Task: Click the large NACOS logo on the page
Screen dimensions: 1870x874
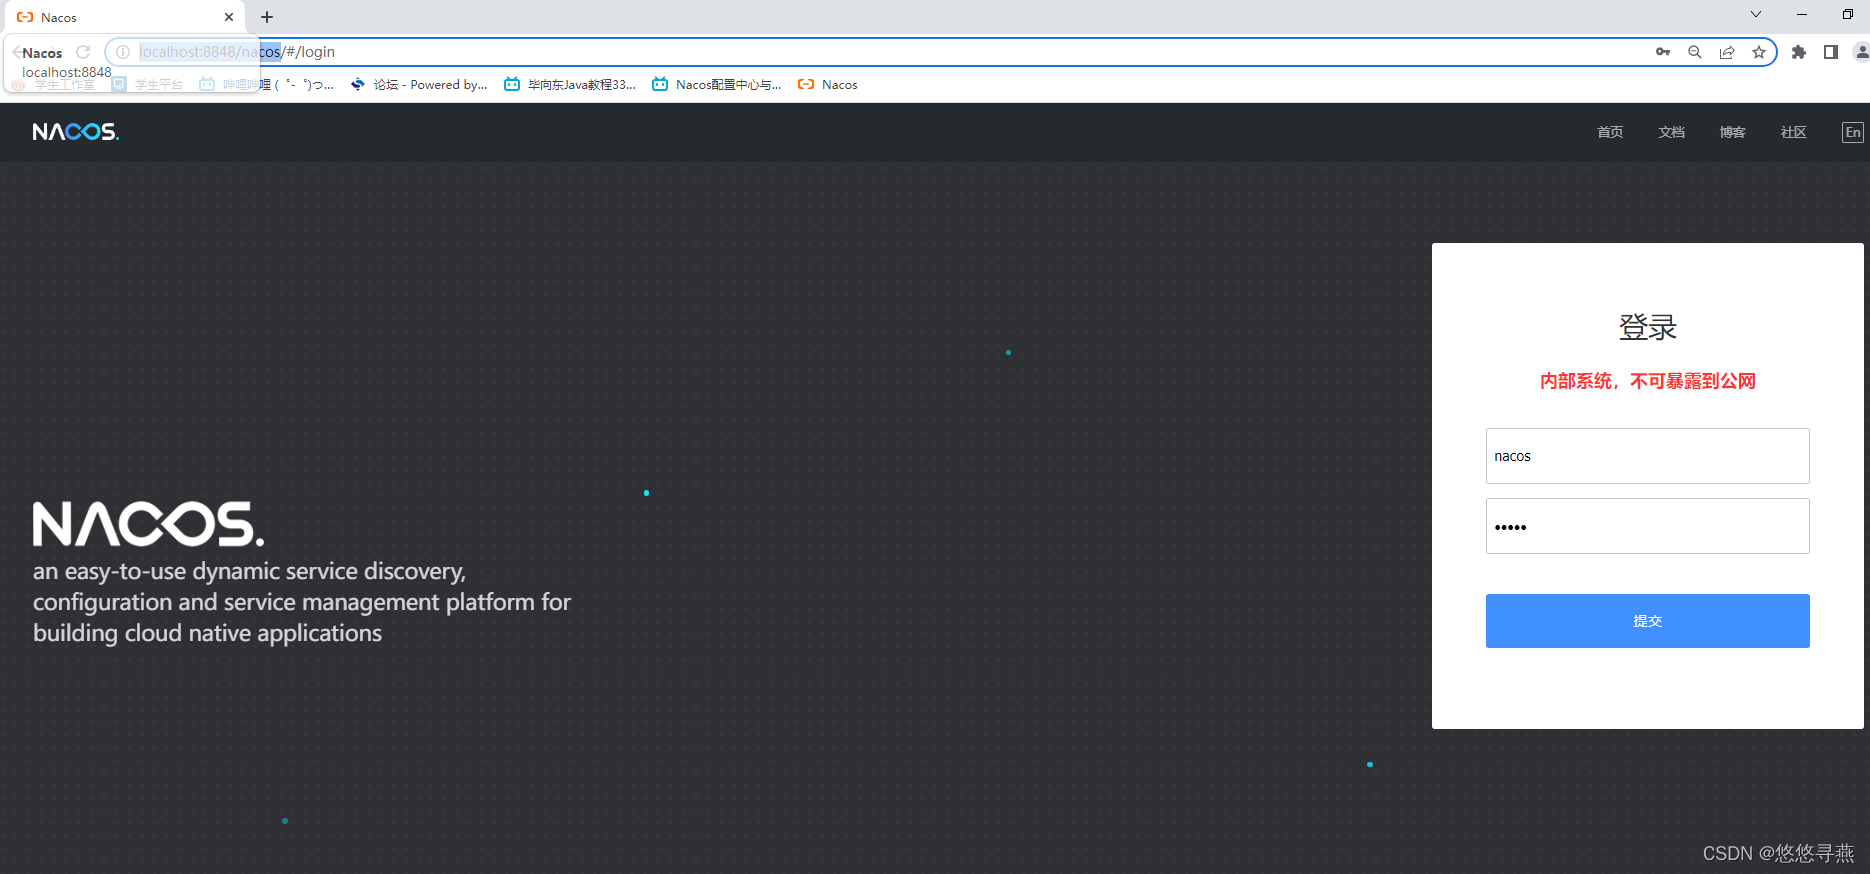Action: point(149,524)
